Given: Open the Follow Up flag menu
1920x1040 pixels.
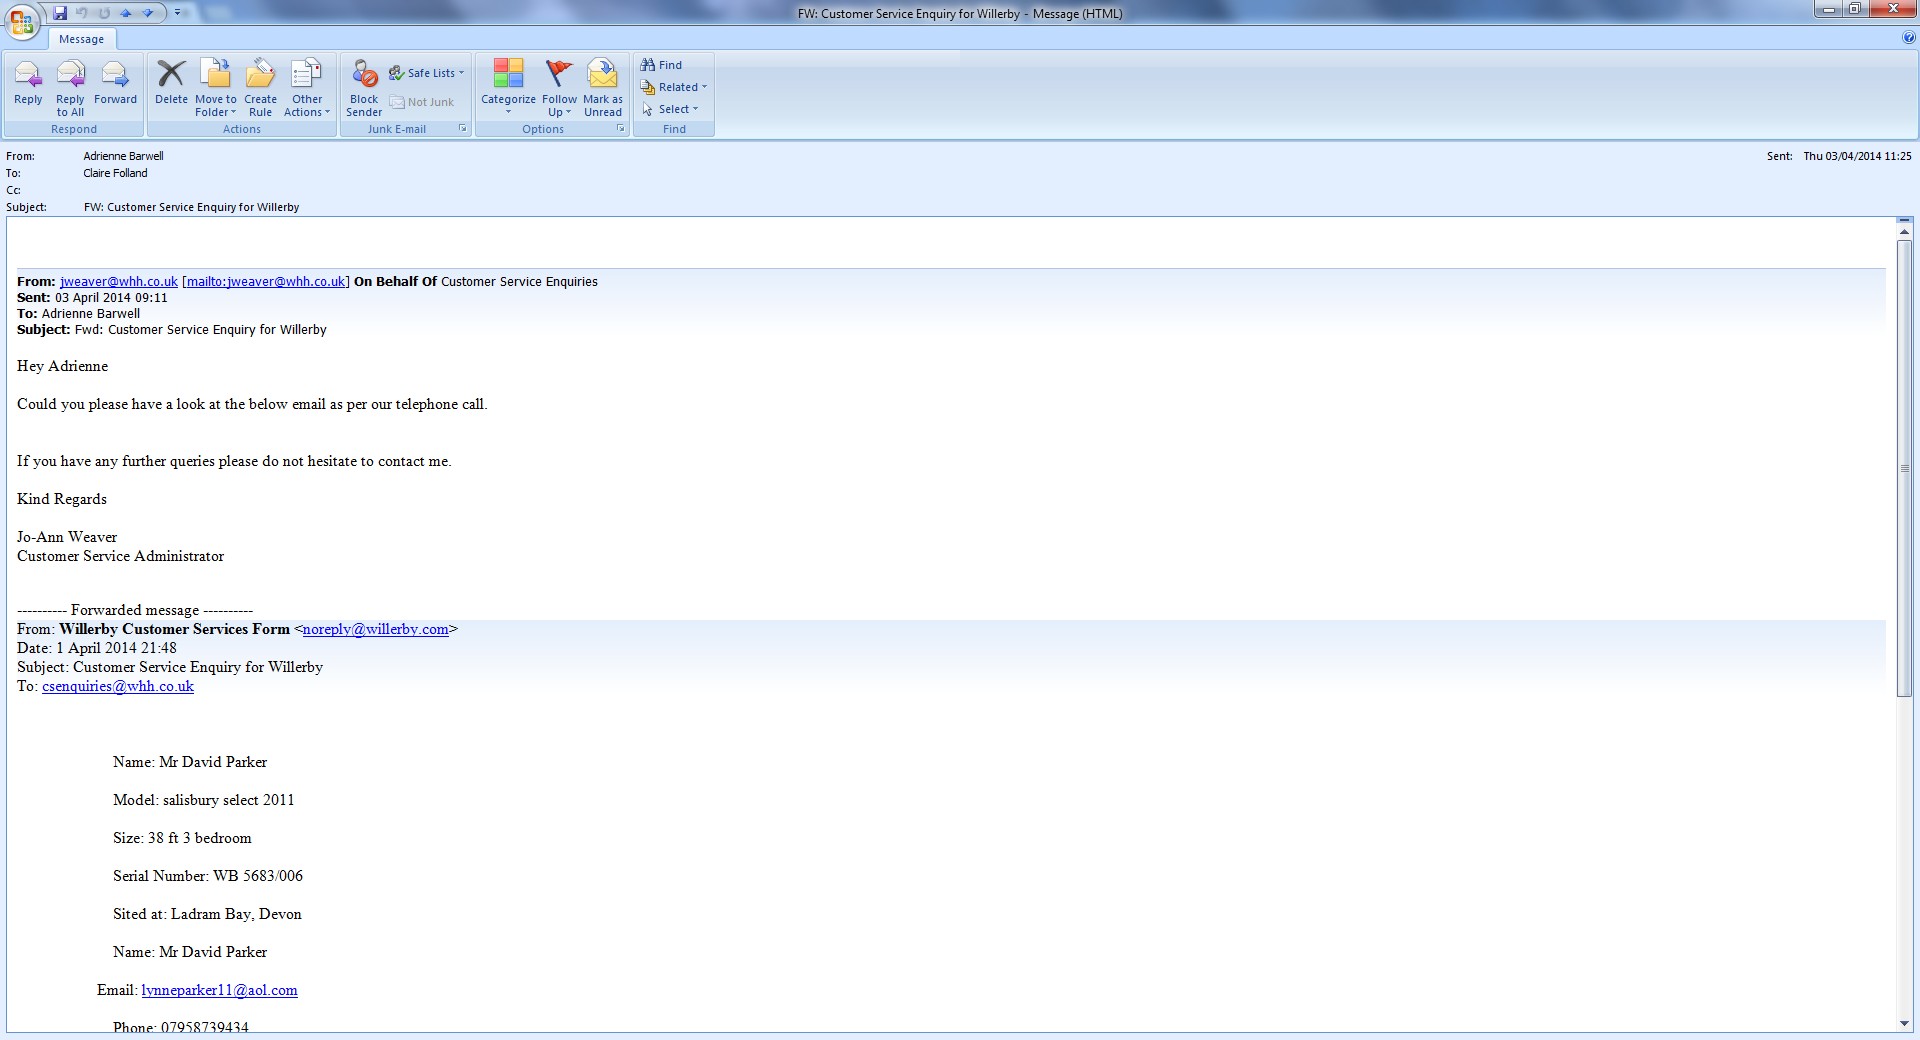Looking at the screenshot, I should click(559, 87).
